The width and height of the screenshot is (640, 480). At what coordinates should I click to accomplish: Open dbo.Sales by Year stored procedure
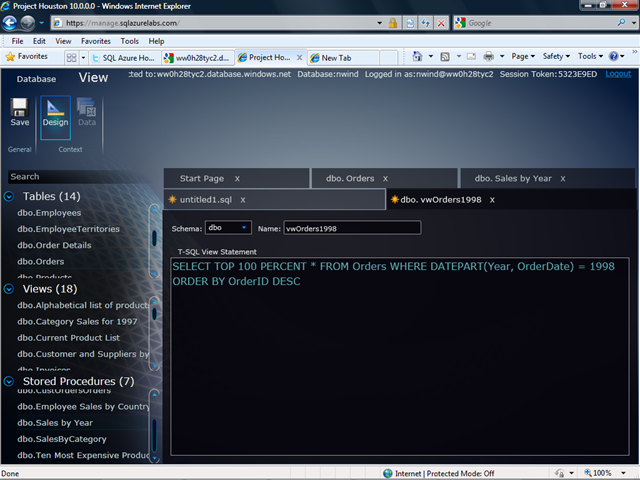click(x=55, y=423)
